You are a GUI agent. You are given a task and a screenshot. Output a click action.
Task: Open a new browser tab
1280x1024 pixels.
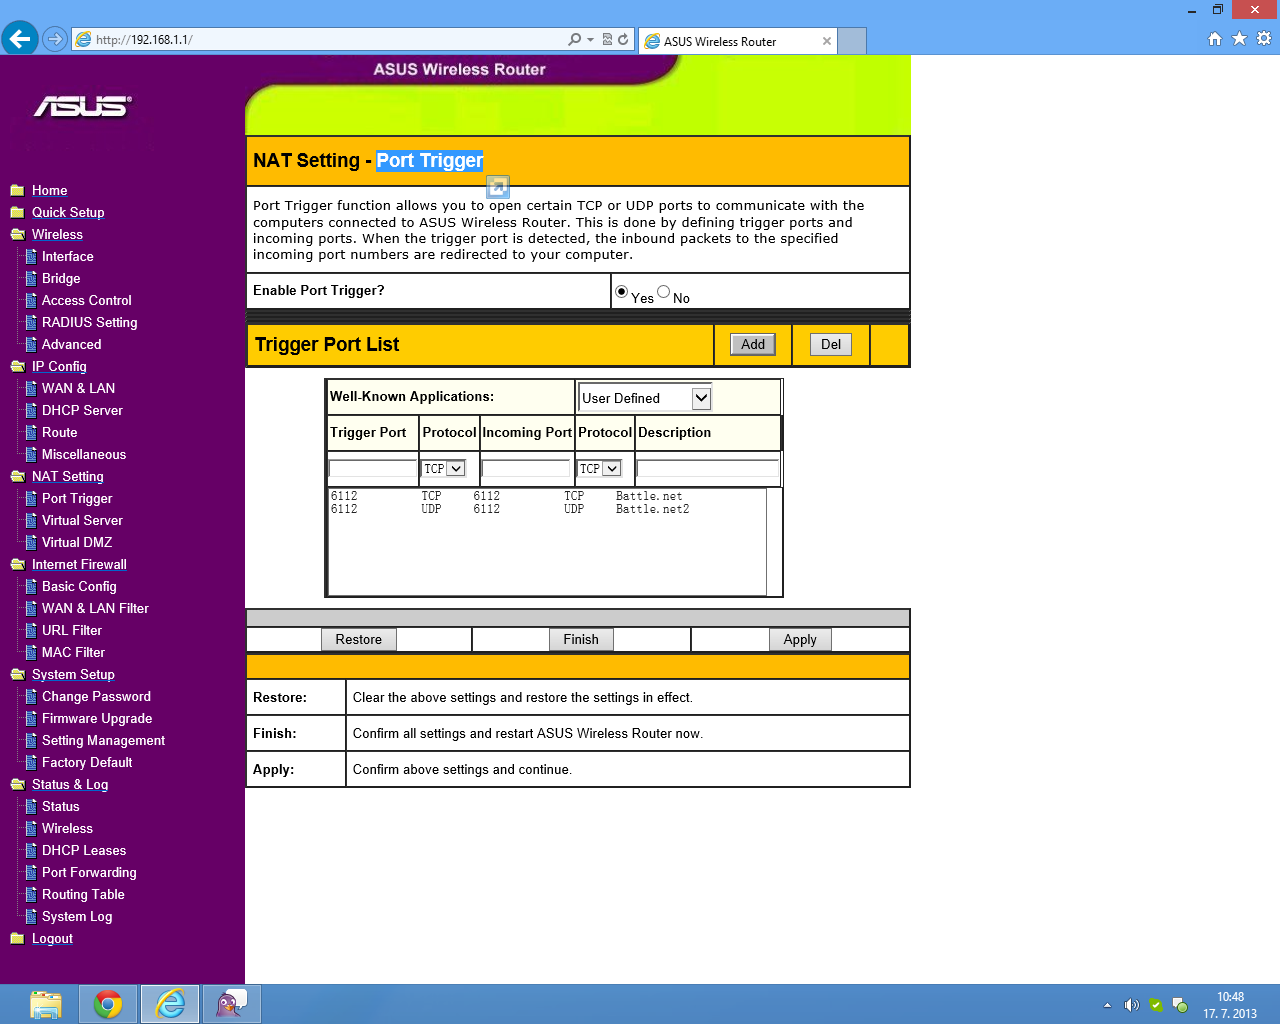pyautogui.click(x=852, y=41)
